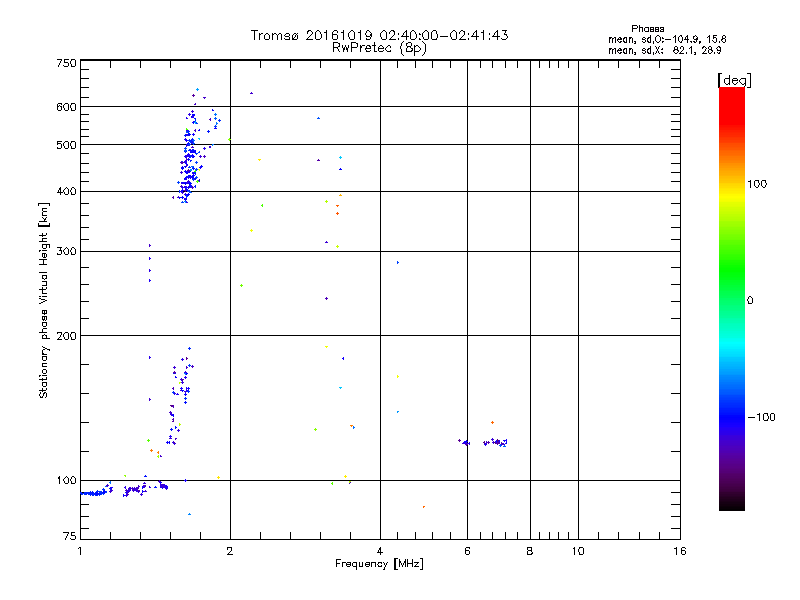Click the y-axis label 'Stationary phase Virtual Height [km]'

coord(44,301)
